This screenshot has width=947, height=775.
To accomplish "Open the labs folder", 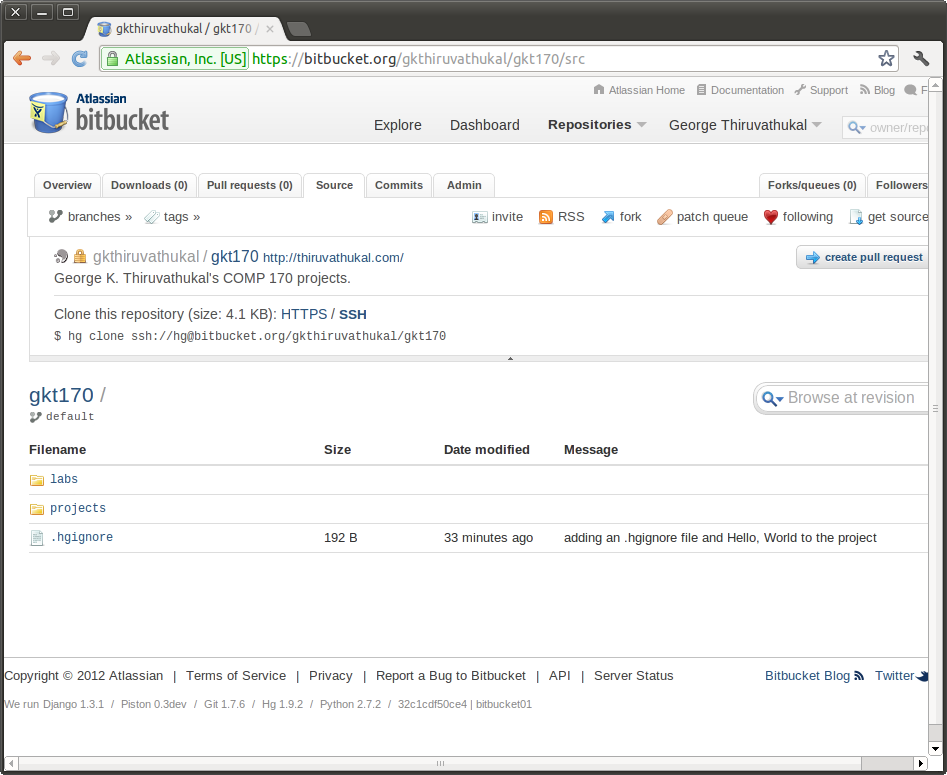I will 64,480.
